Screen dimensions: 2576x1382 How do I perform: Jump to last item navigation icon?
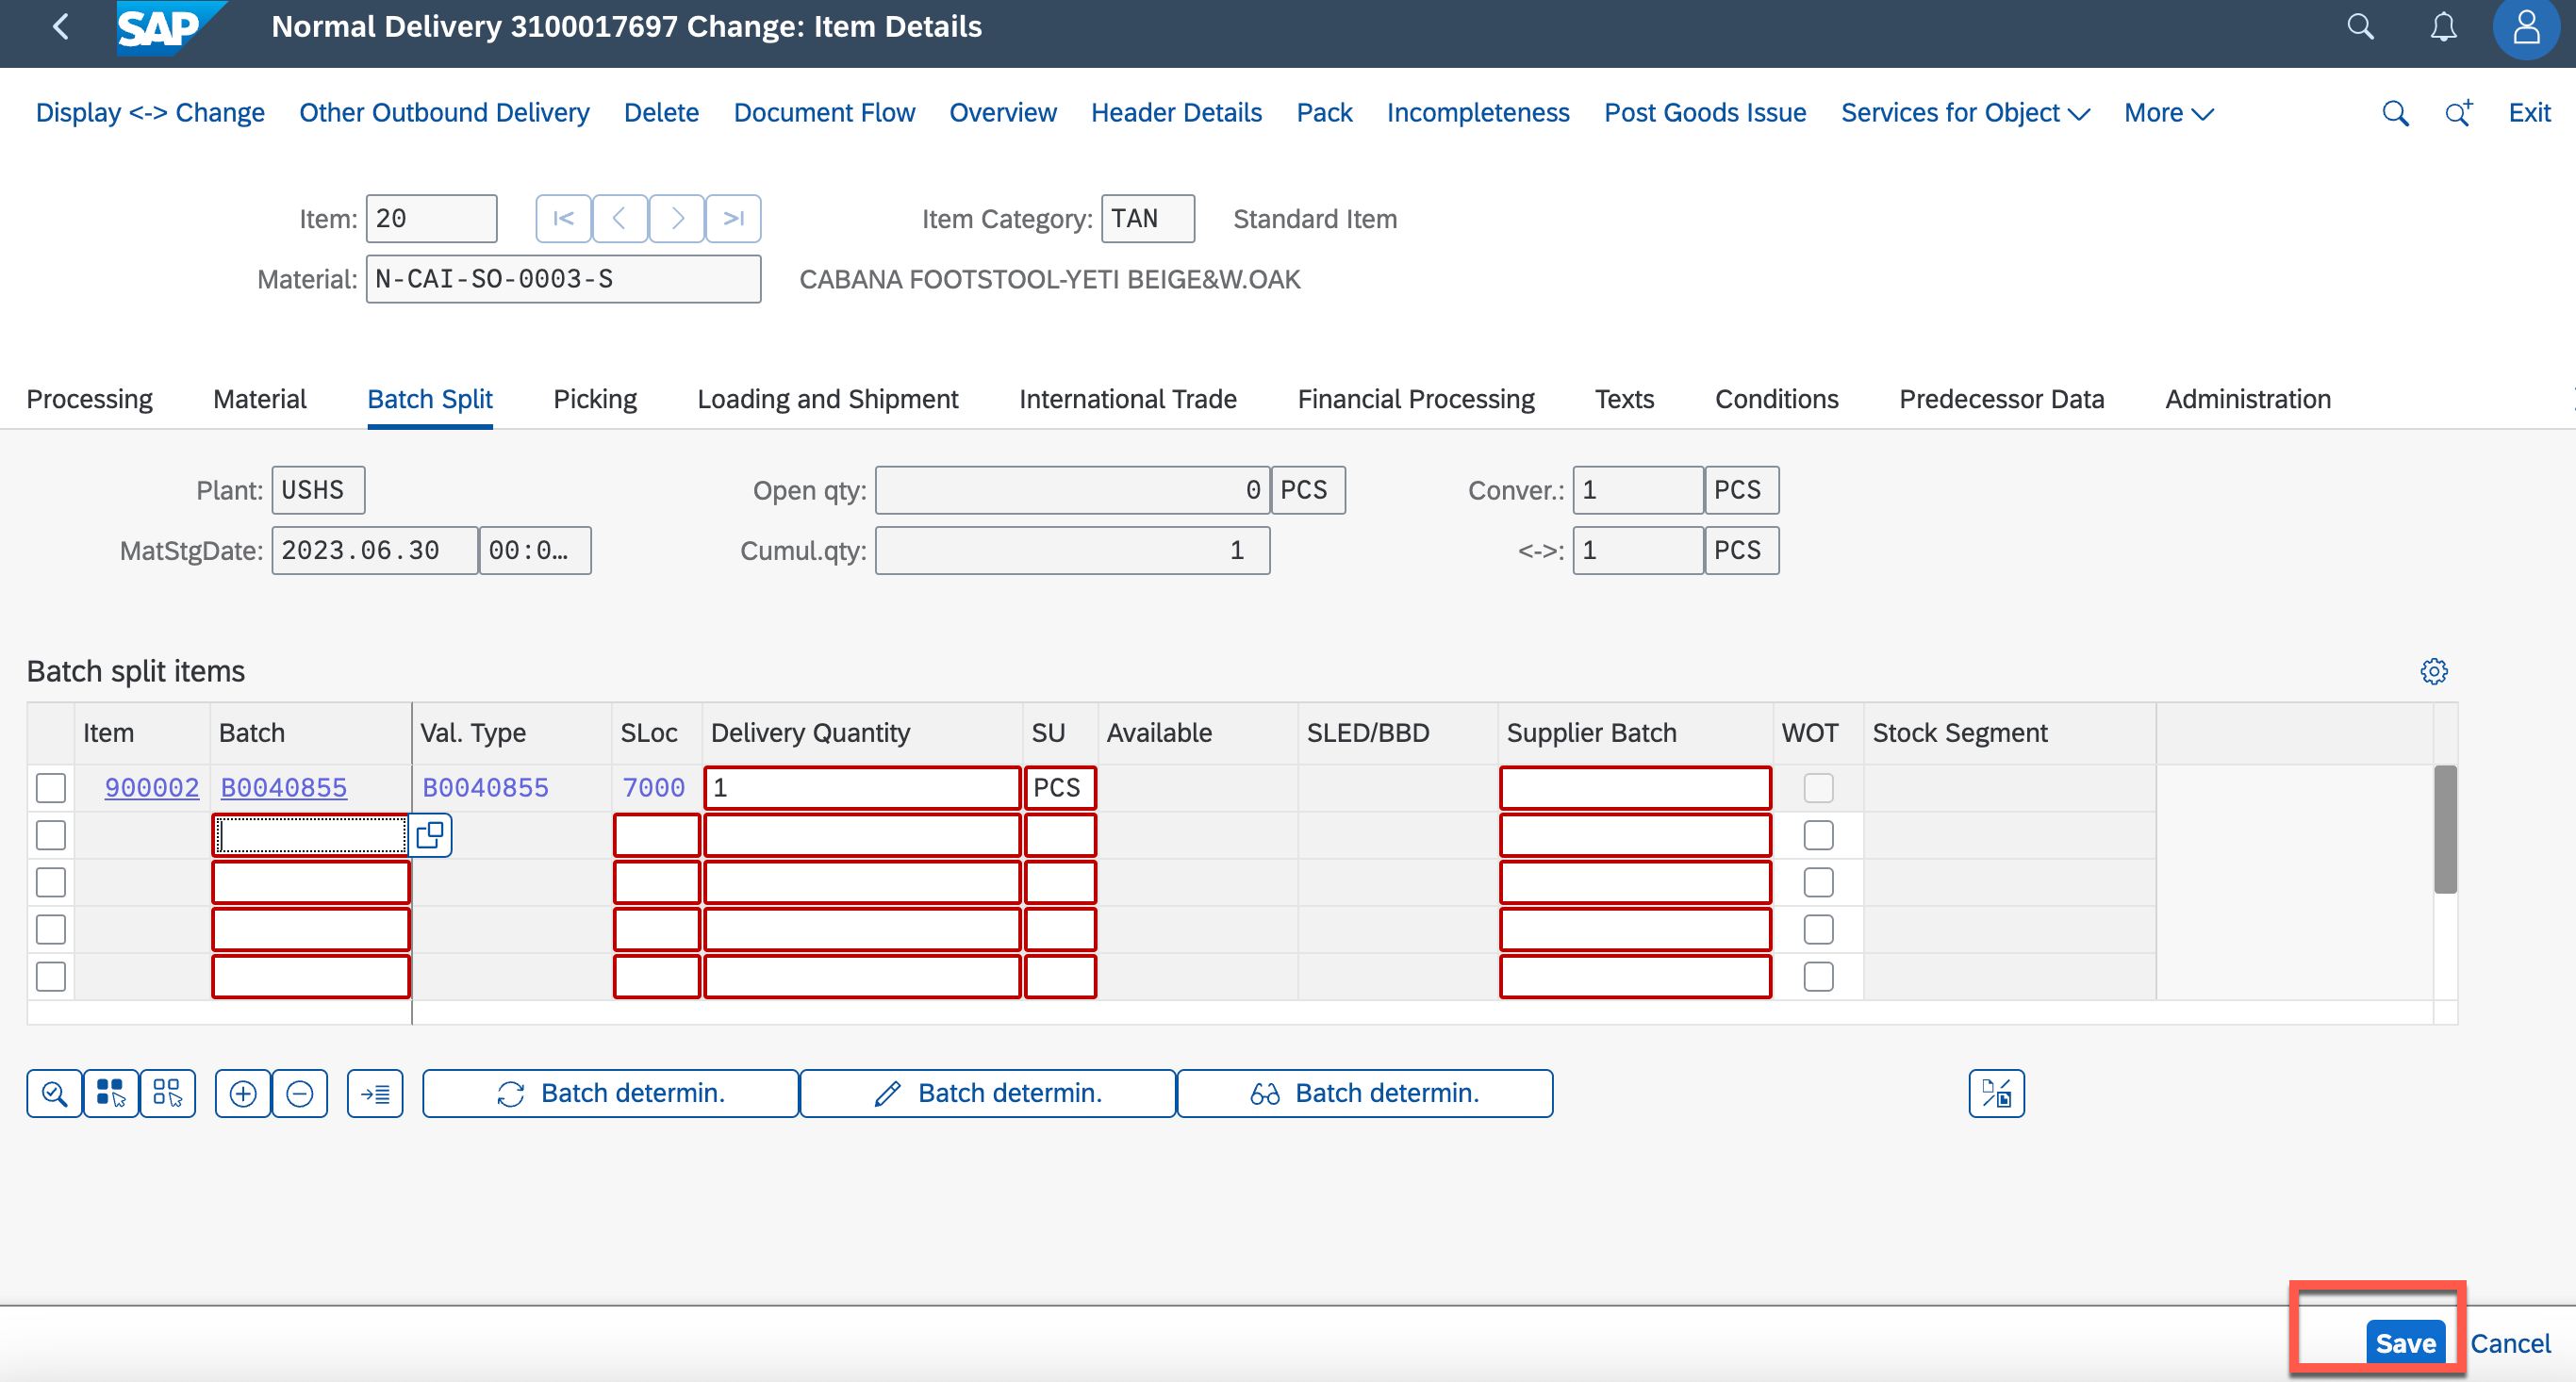tap(733, 218)
